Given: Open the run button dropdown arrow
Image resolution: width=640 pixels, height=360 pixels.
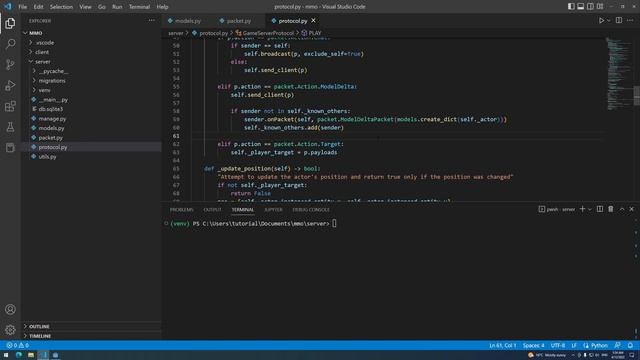Looking at the screenshot, I should tap(609, 20).
